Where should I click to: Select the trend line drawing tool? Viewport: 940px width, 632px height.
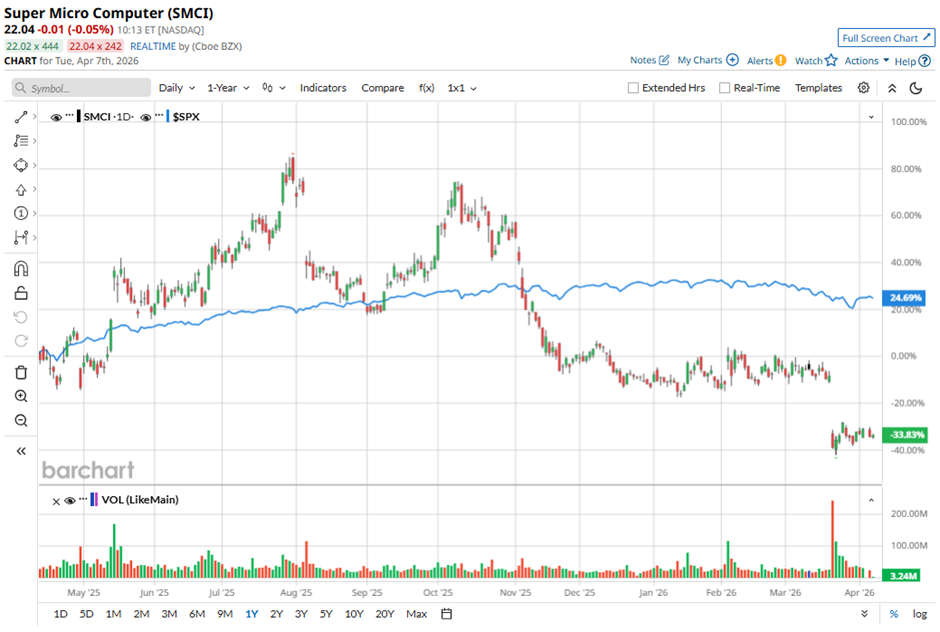[x=20, y=117]
